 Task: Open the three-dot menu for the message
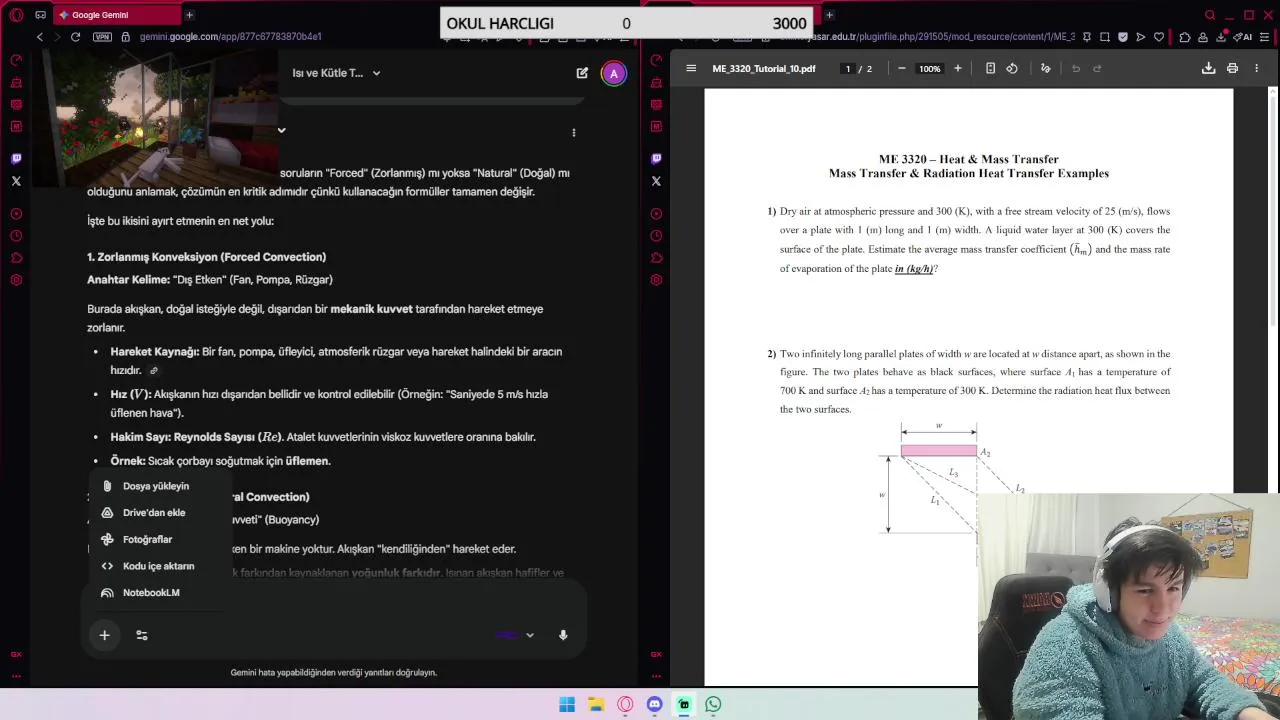coord(573,132)
